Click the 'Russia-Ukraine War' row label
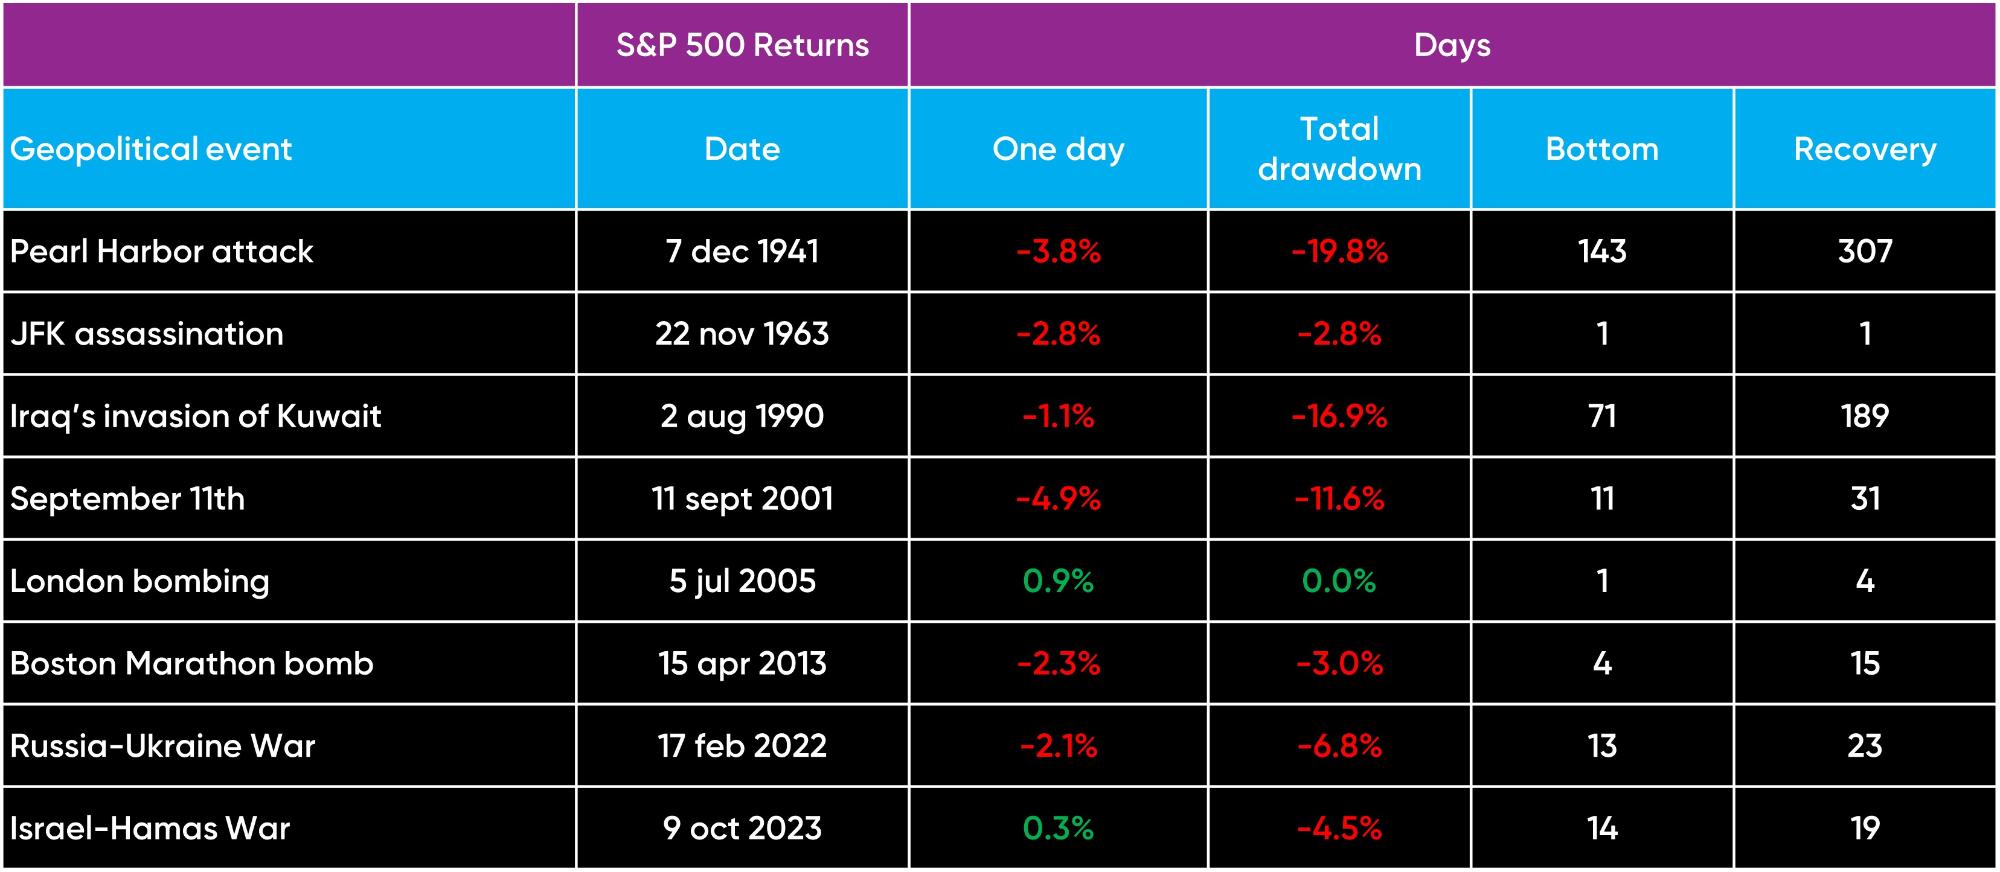 coord(163,746)
